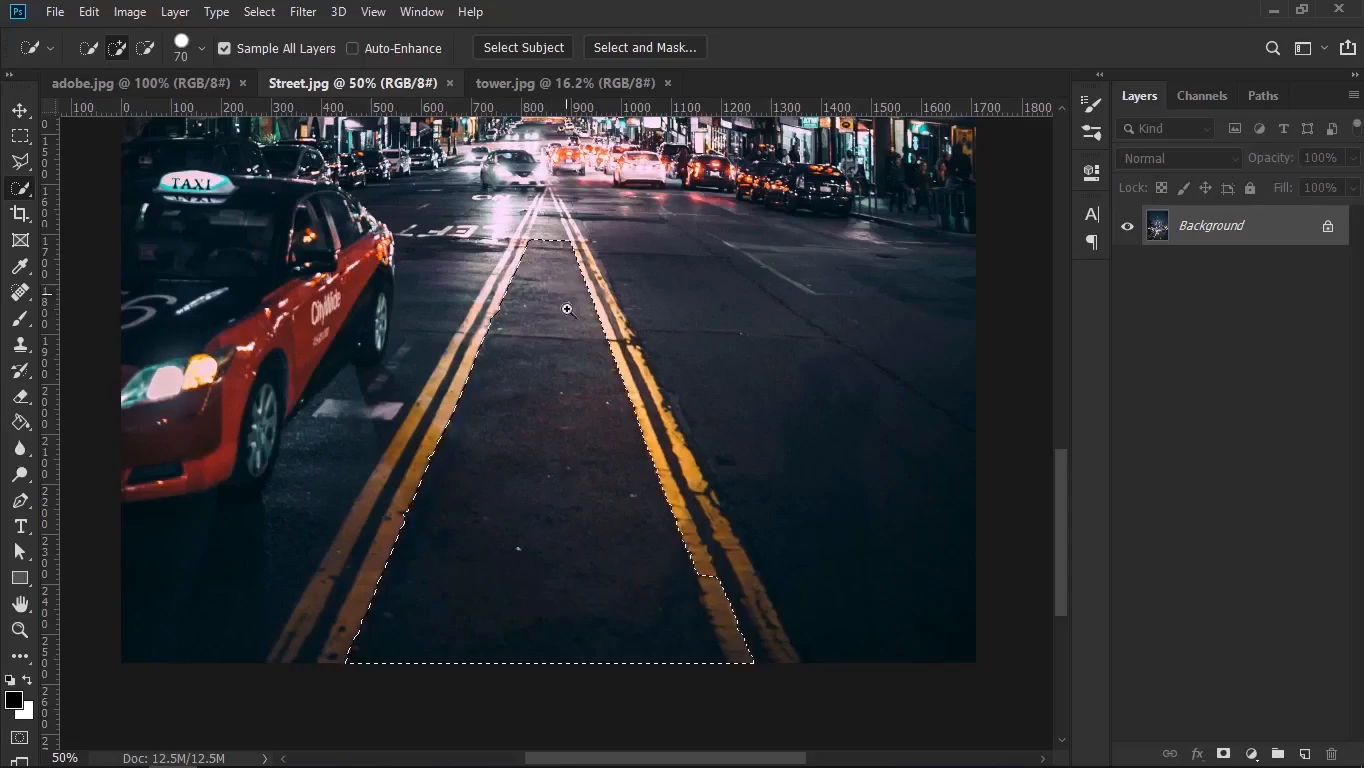
Task: Click the delete layer trash icon
Action: 1331,754
